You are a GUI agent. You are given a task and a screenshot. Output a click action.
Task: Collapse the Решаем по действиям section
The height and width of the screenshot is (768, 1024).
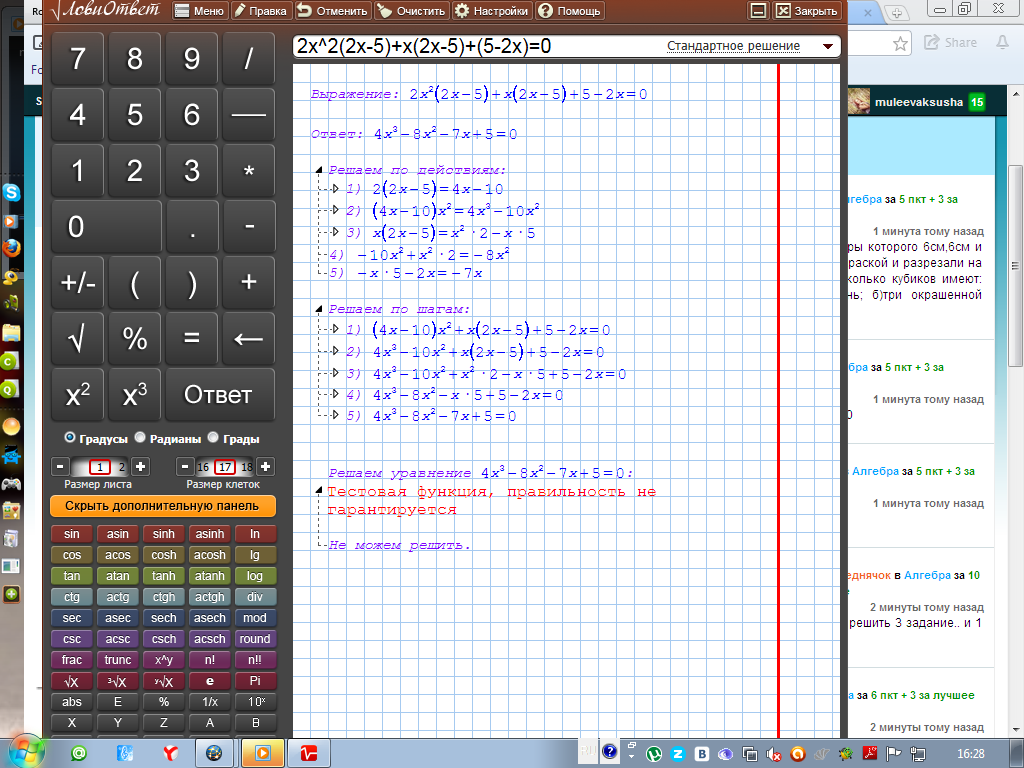(x=319, y=170)
